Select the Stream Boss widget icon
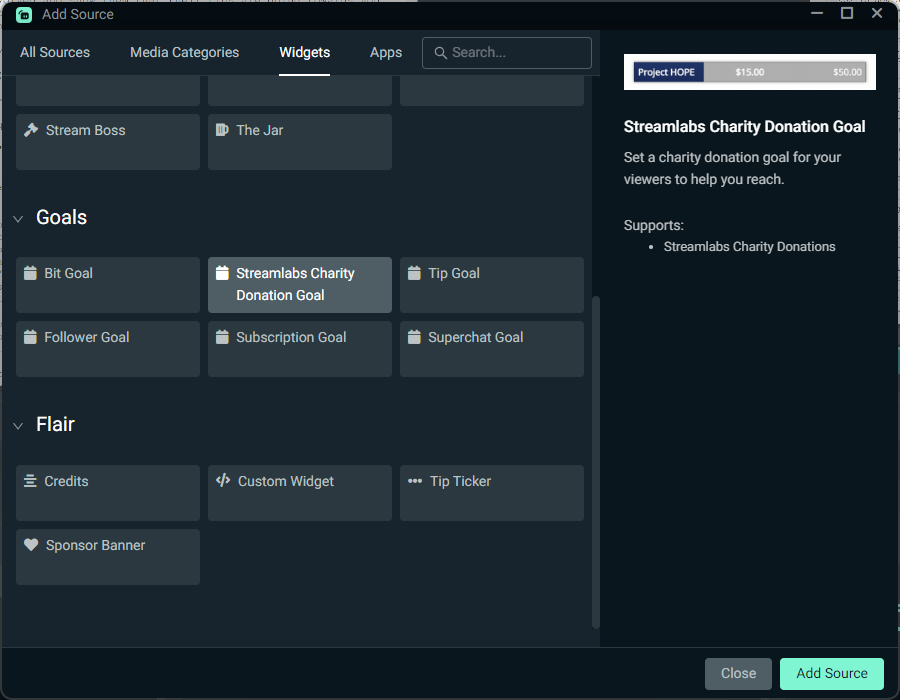Image resolution: width=900 pixels, height=700 pixels. pos(31,130)
